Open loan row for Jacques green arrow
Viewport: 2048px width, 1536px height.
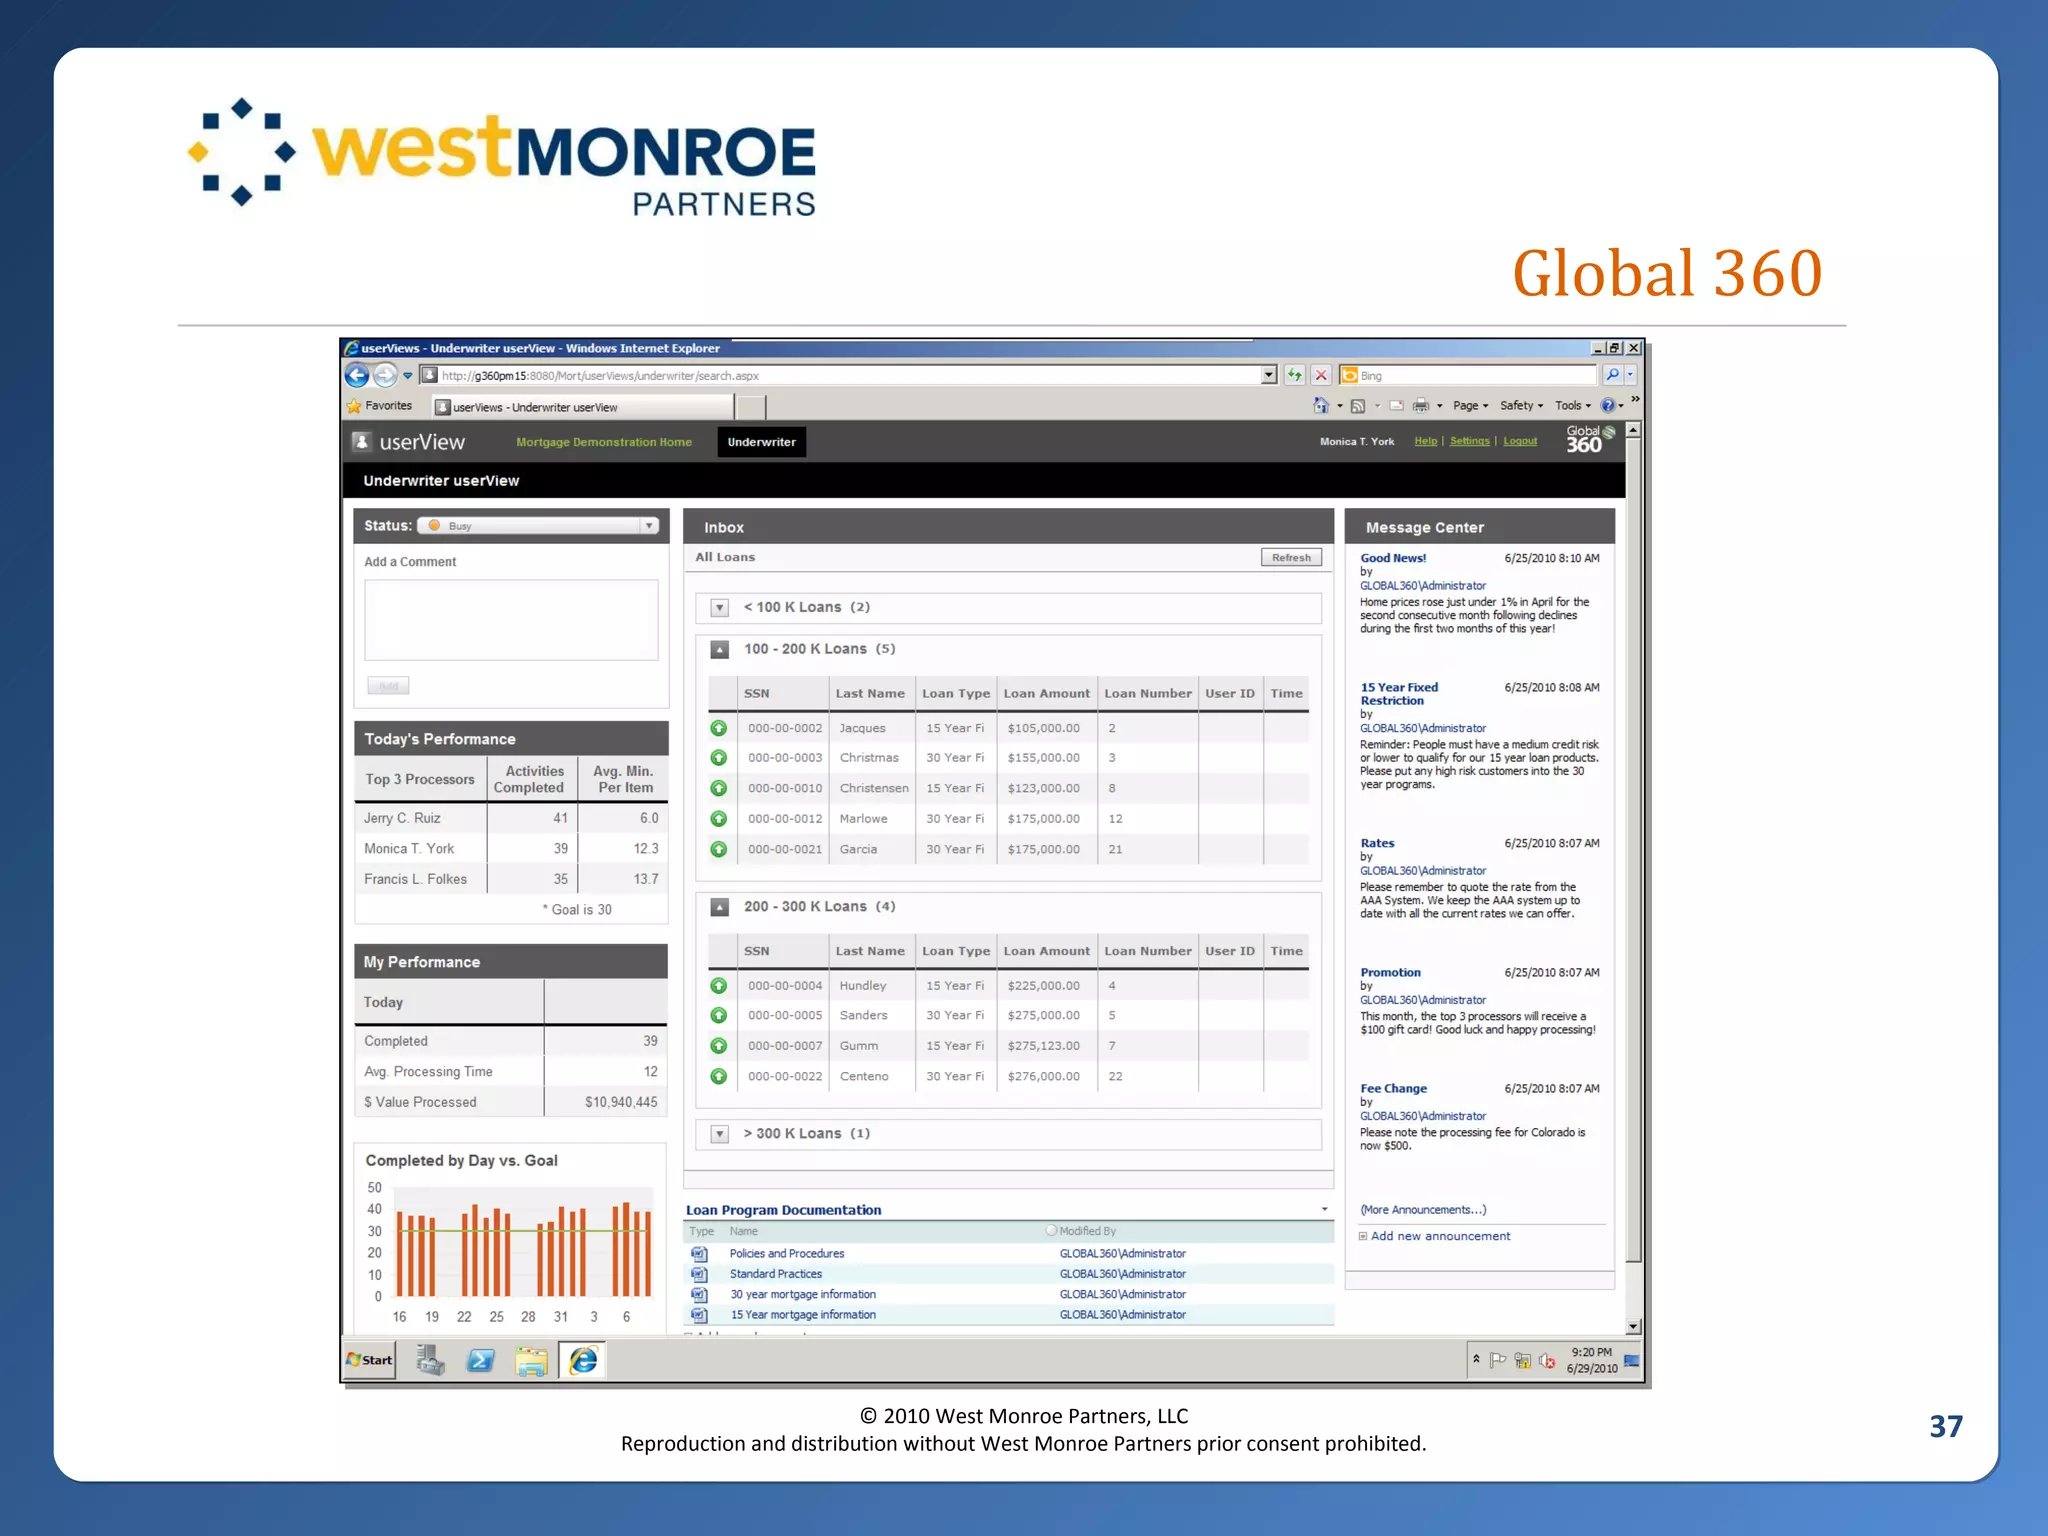click(x=718, y=728)
